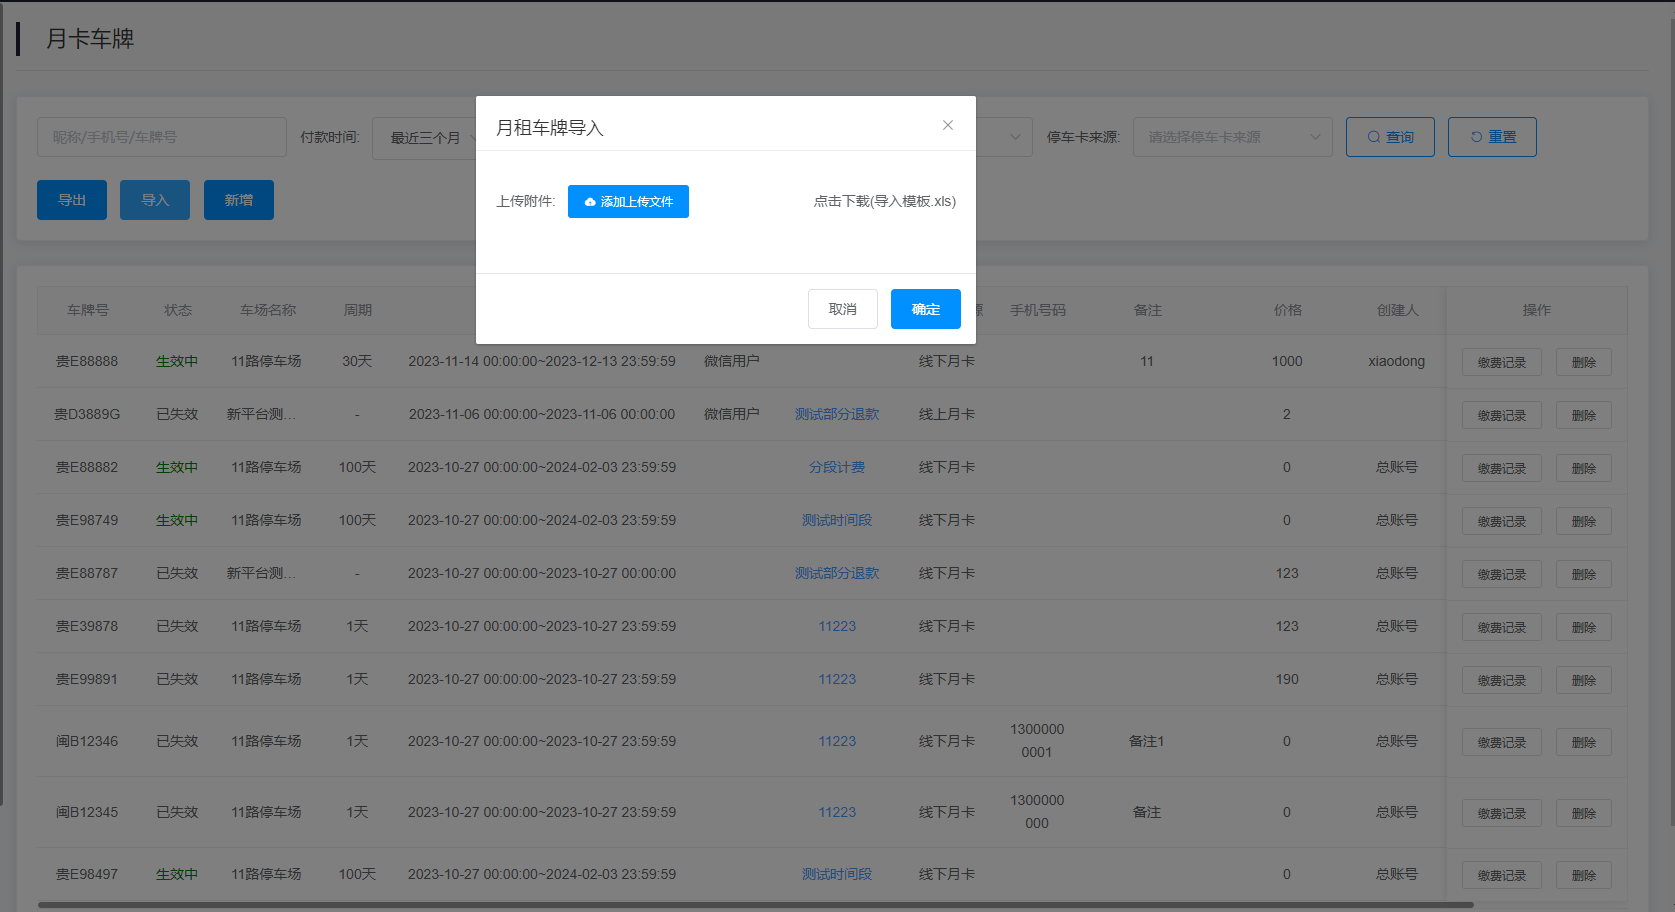Delete the 贵D3889G row
The image size is (1675, 912).
(x=1583, y=415)
